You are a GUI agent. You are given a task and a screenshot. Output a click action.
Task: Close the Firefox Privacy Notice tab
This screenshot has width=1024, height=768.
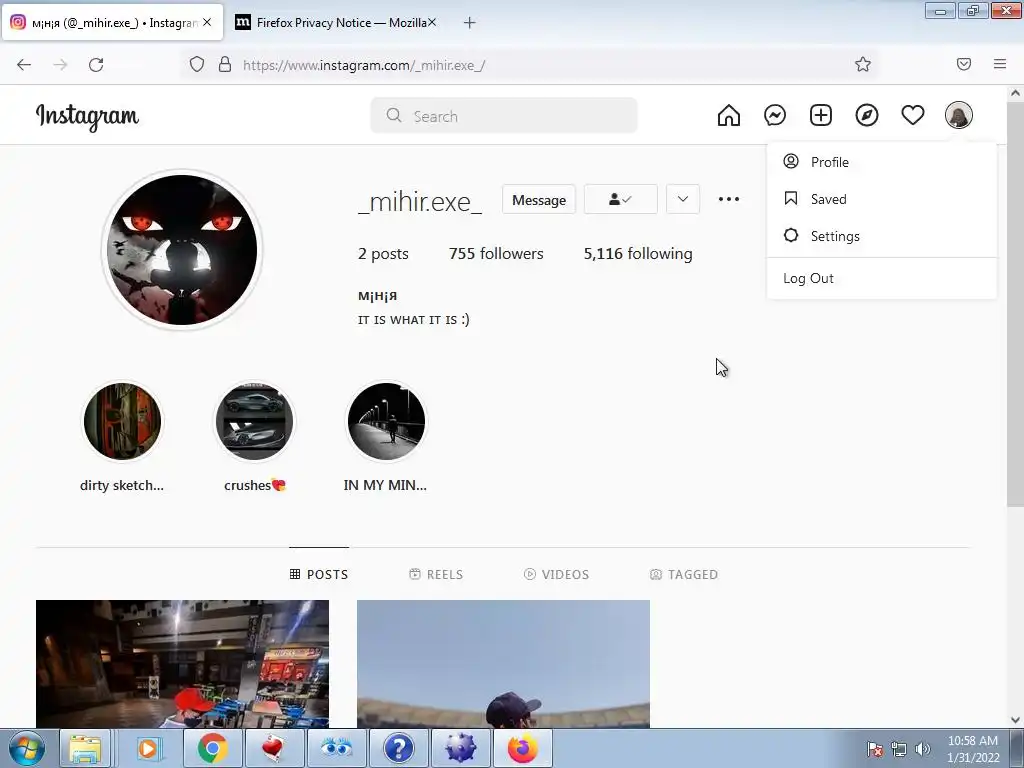[432, 22]
